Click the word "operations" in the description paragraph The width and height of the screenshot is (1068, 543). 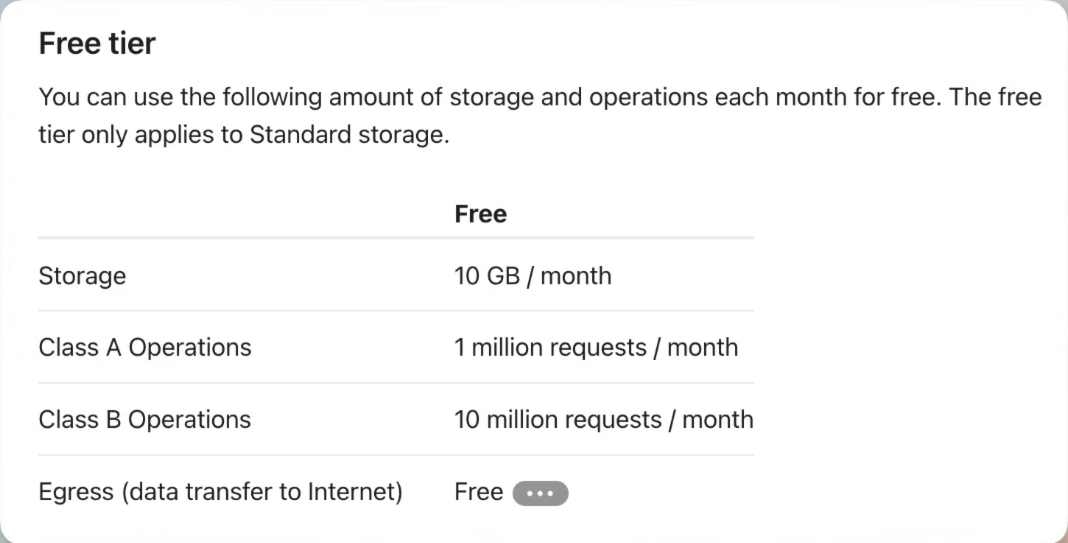pos(648,97)
